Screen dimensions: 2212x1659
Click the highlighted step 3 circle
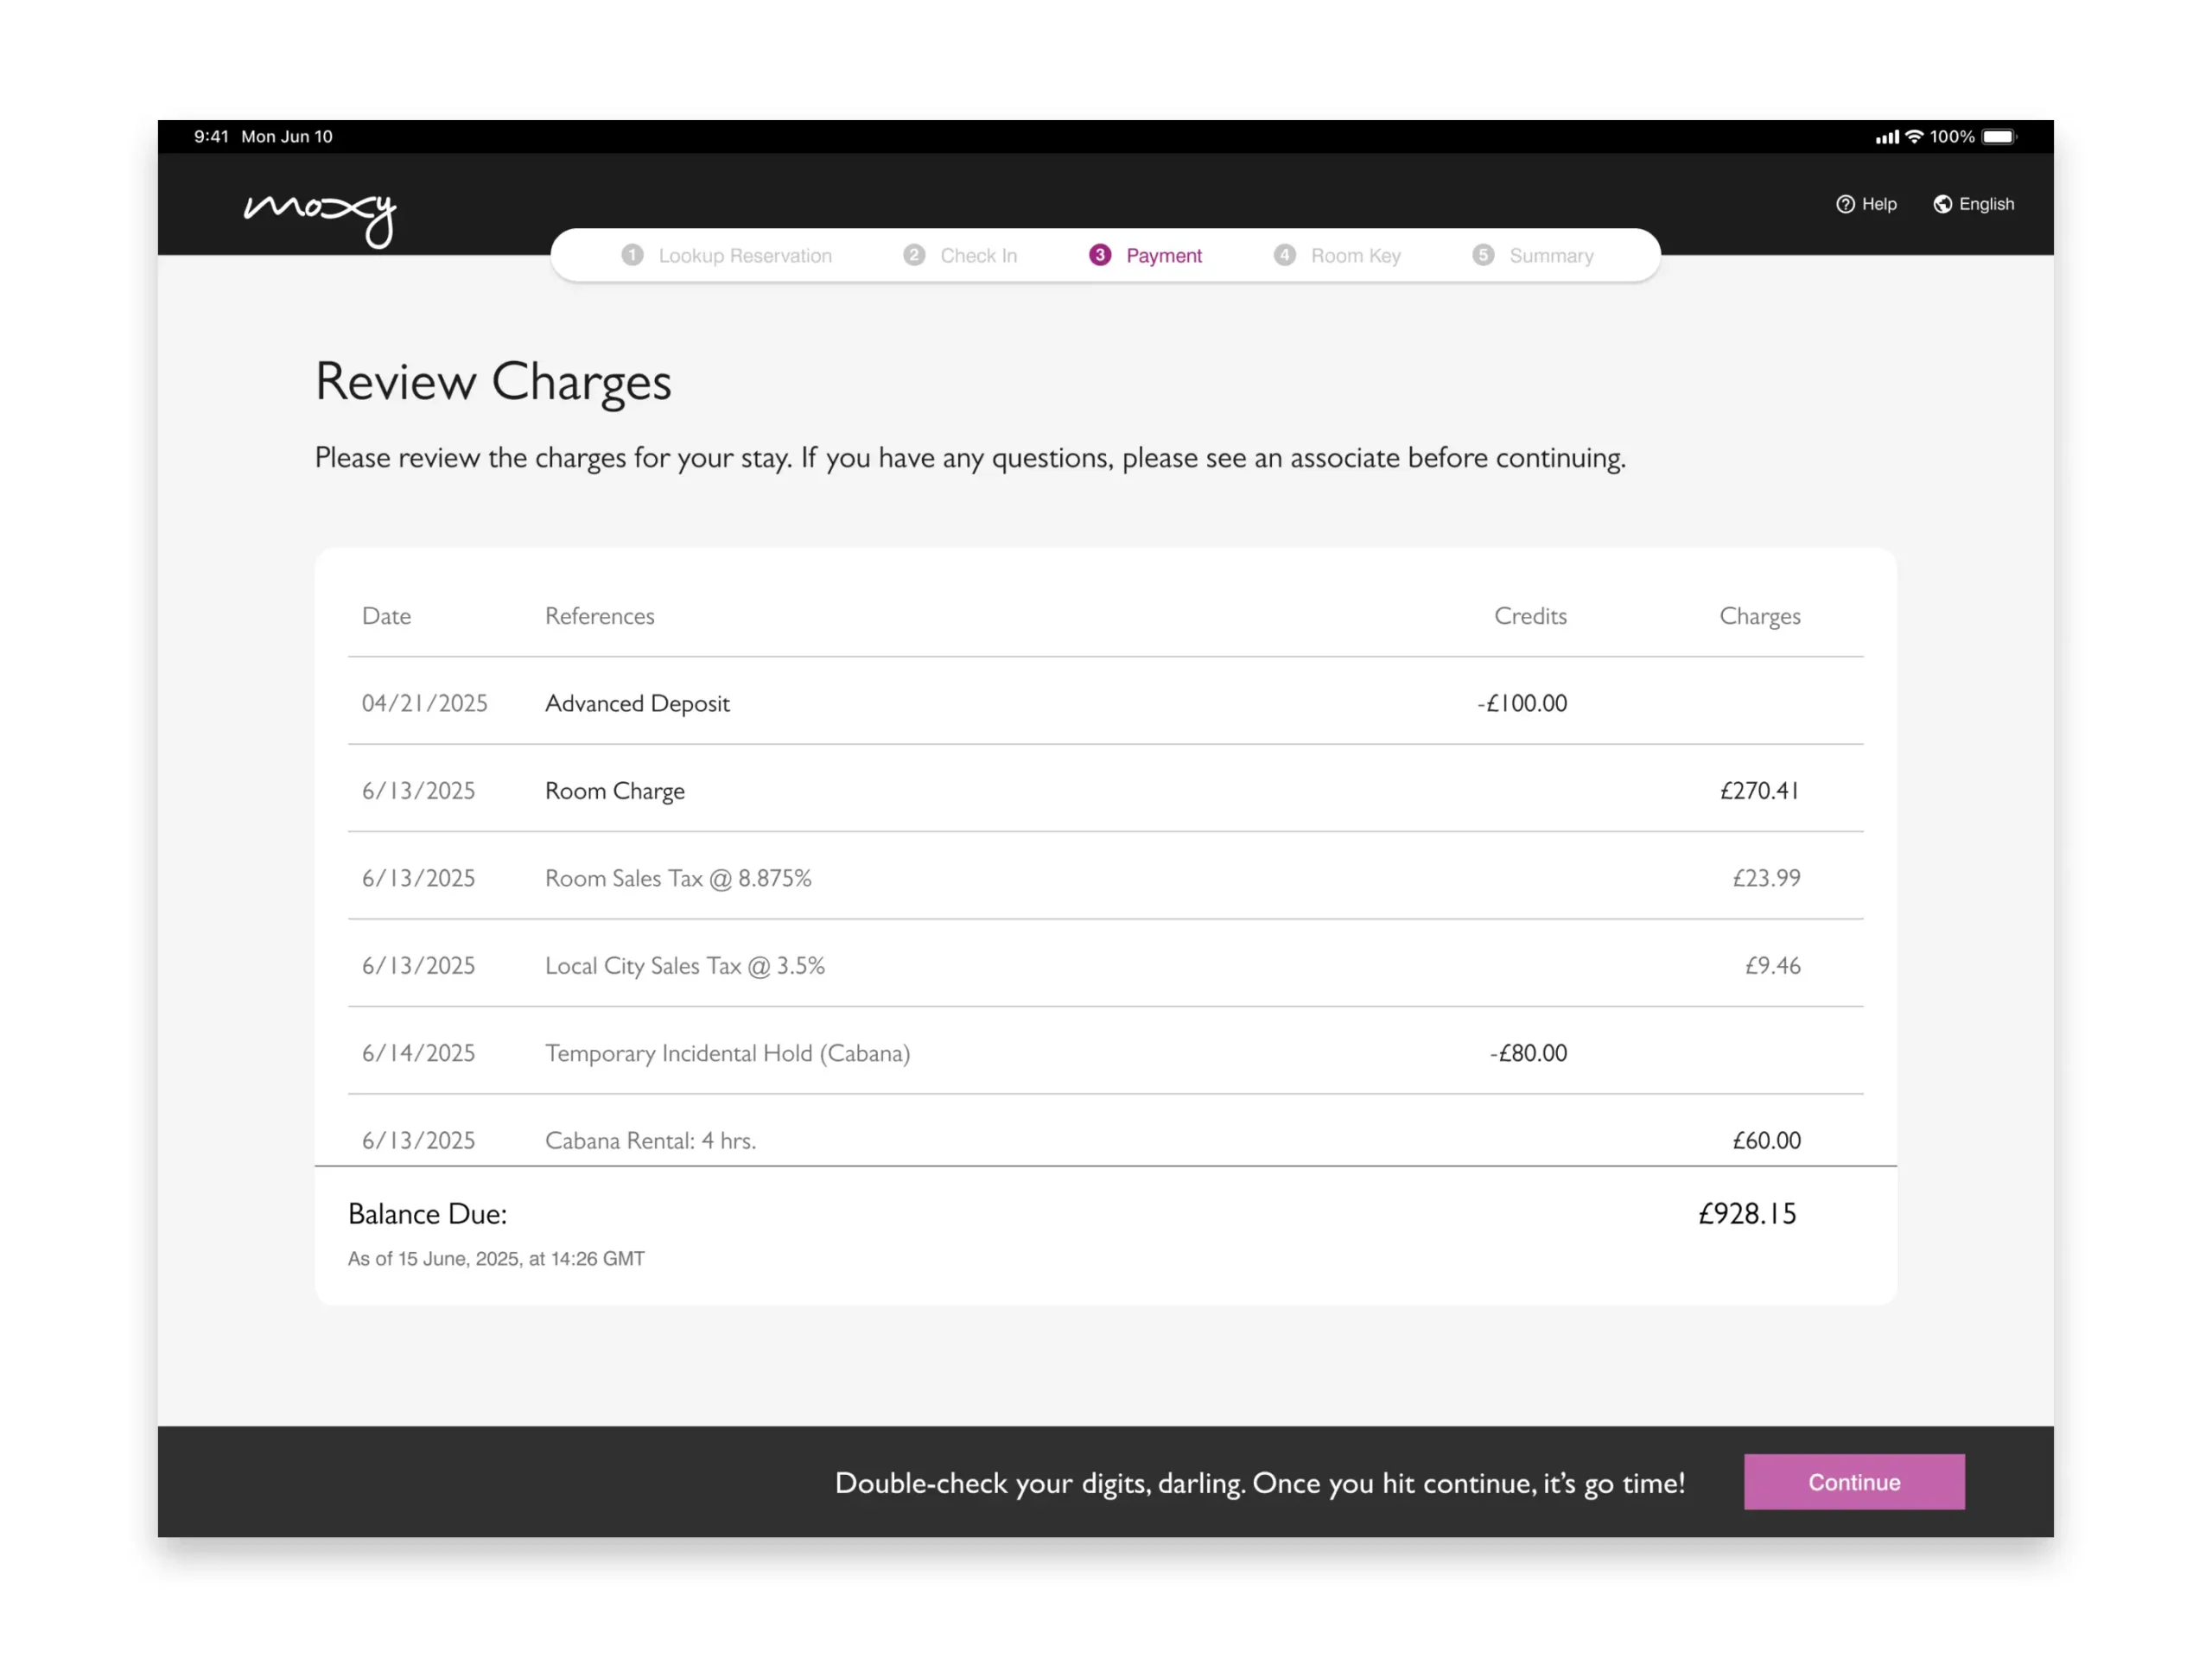tap(1099, 255)
